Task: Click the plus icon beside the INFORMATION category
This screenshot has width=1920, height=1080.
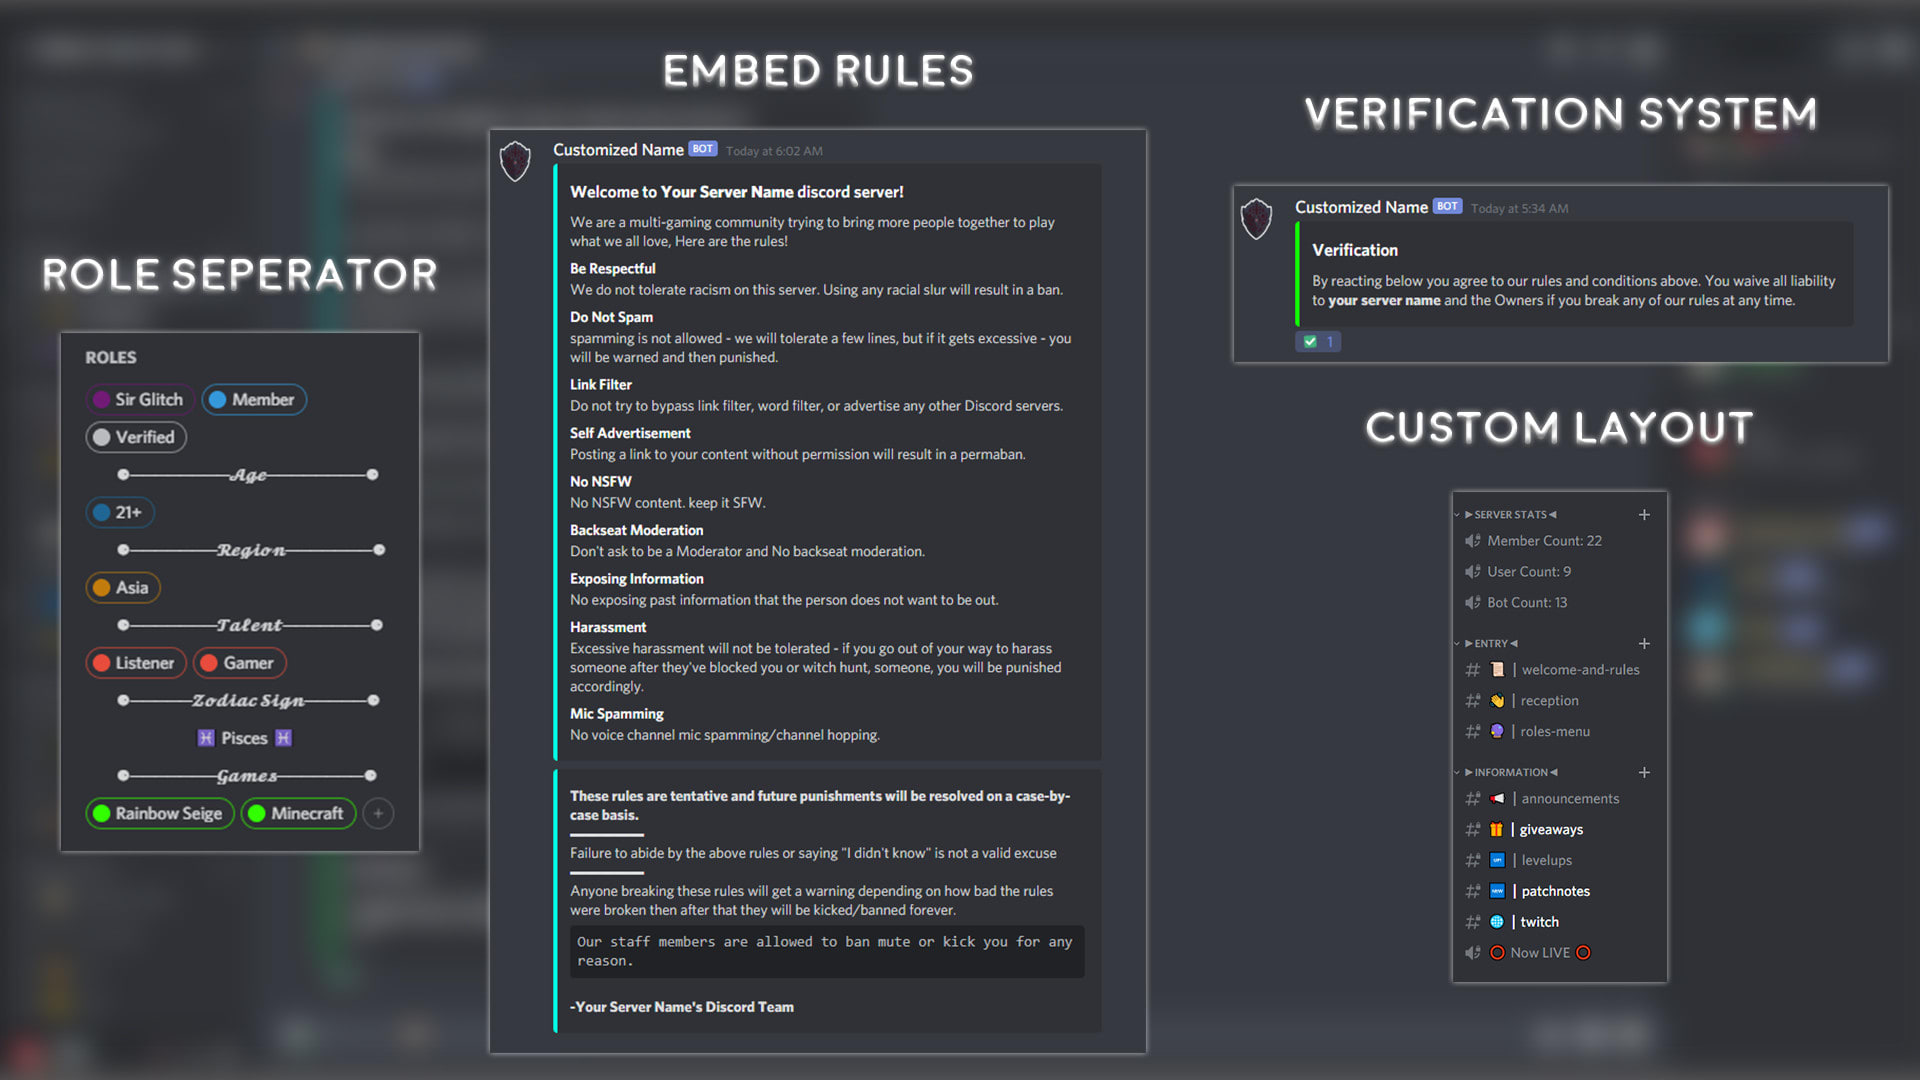Action: click(x=1644, y=772)
